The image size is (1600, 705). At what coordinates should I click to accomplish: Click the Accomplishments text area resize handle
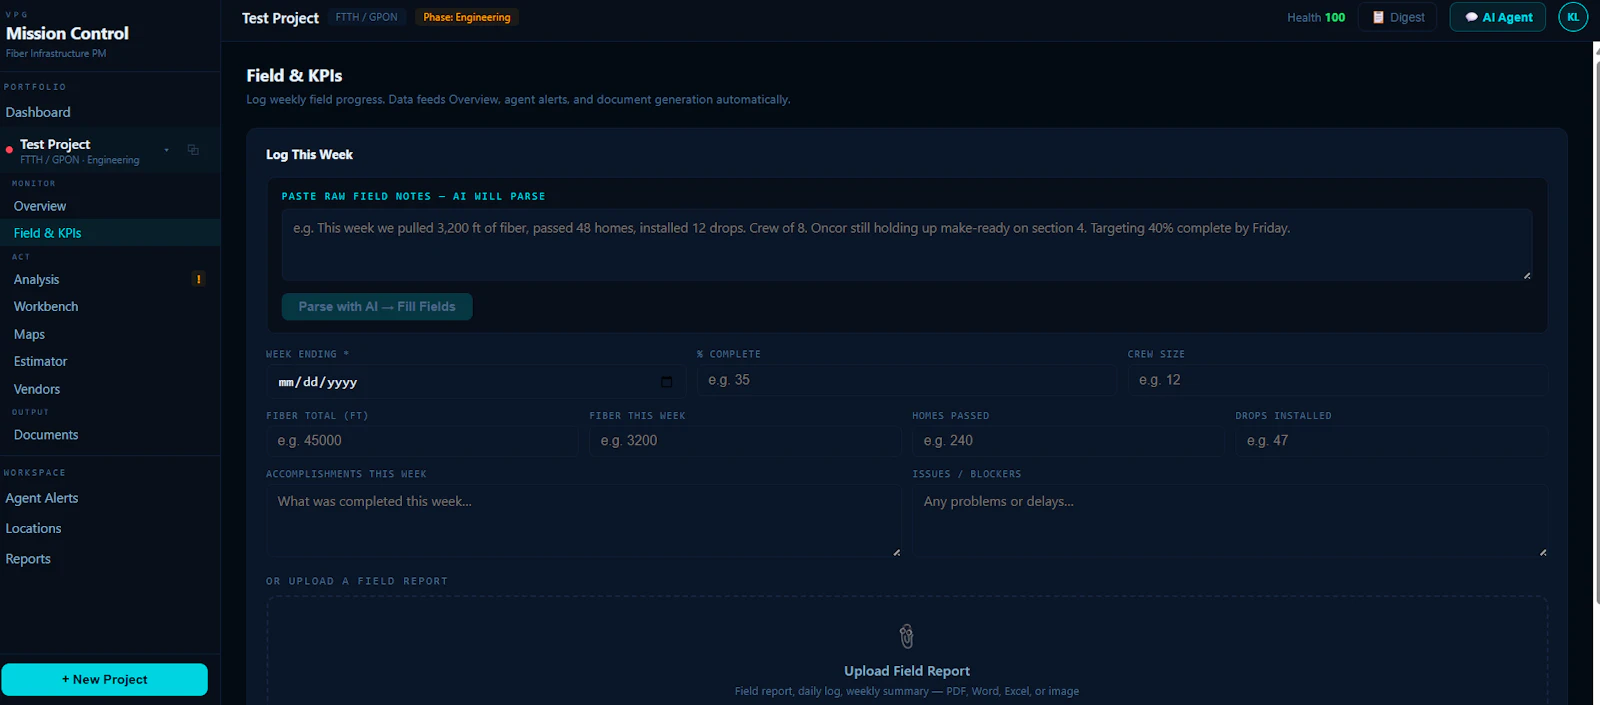896,552
